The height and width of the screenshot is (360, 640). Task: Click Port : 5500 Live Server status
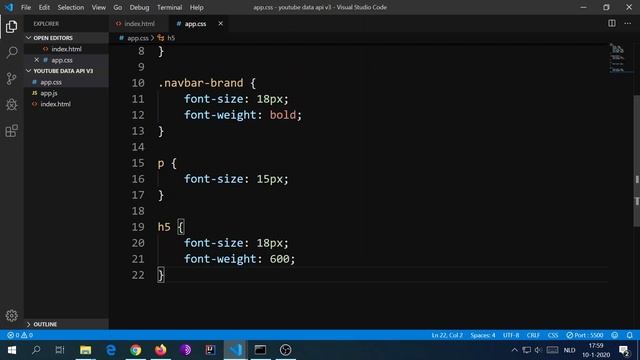pyautogui.click(x=584, y=335)
